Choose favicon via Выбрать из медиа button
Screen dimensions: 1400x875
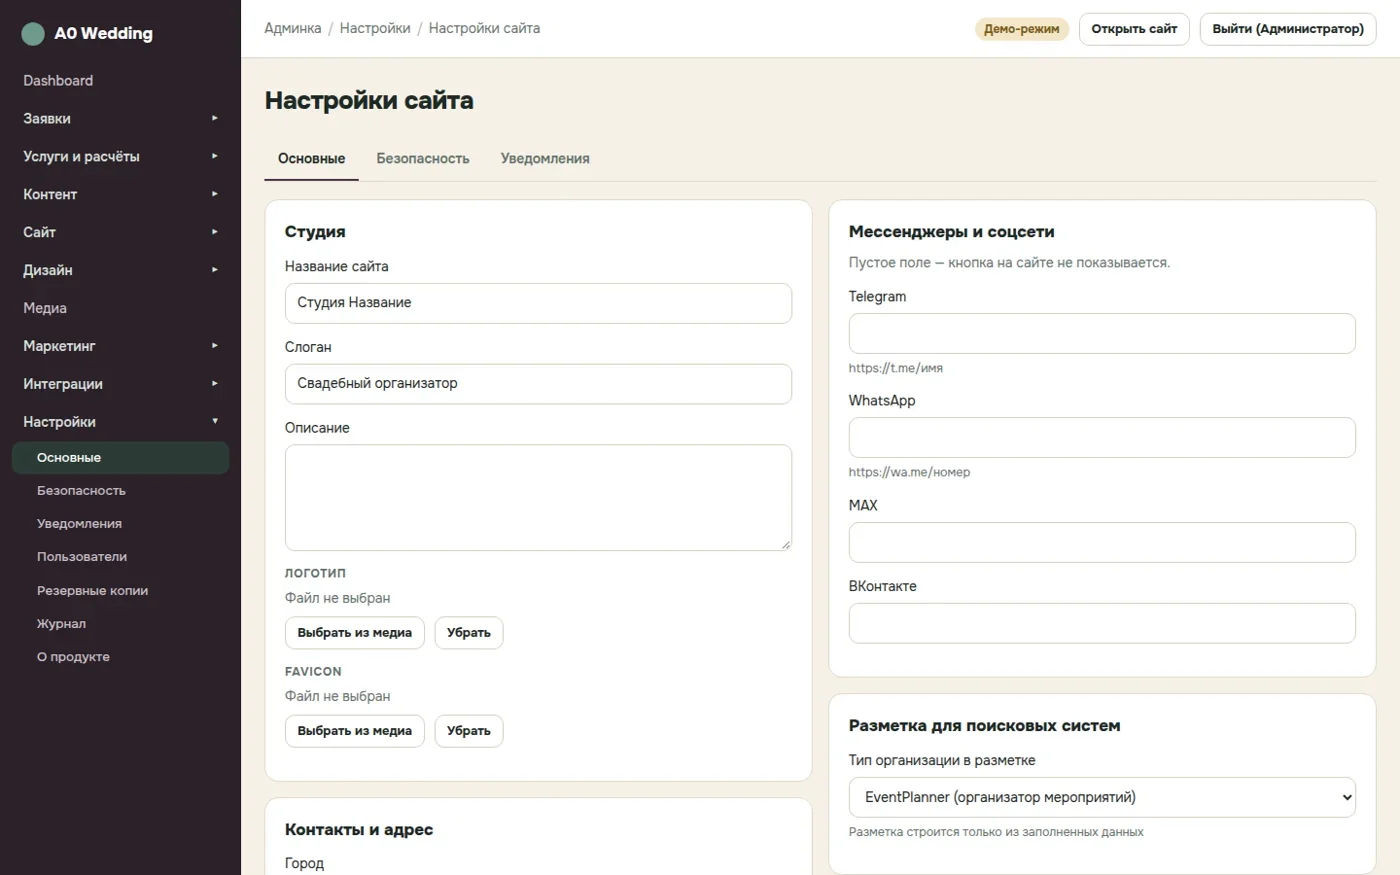point(355,731)
